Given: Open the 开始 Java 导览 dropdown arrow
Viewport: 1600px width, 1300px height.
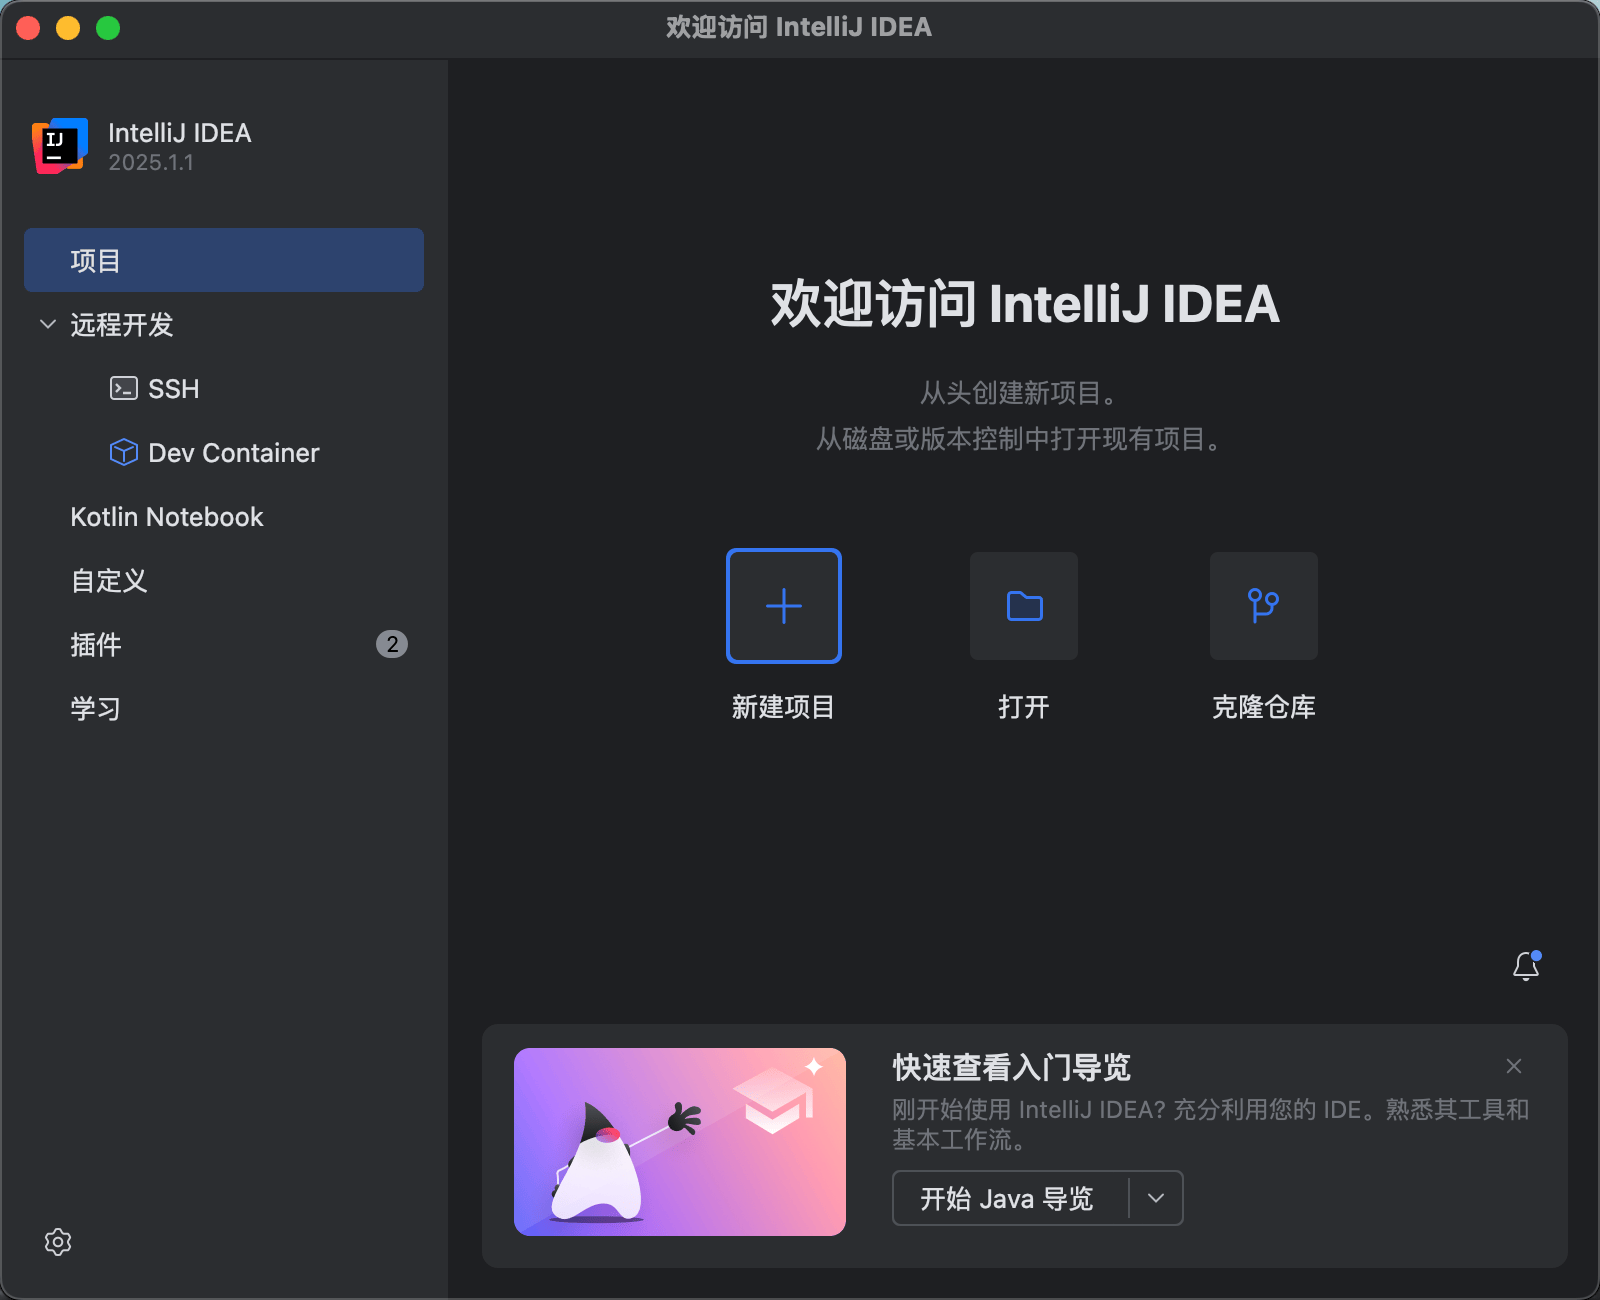Looking at the screenshot, I should point(1157,1198).
